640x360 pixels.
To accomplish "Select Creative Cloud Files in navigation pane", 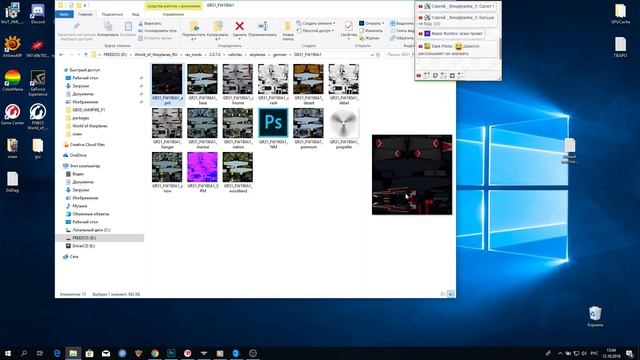I will [84, 144].
